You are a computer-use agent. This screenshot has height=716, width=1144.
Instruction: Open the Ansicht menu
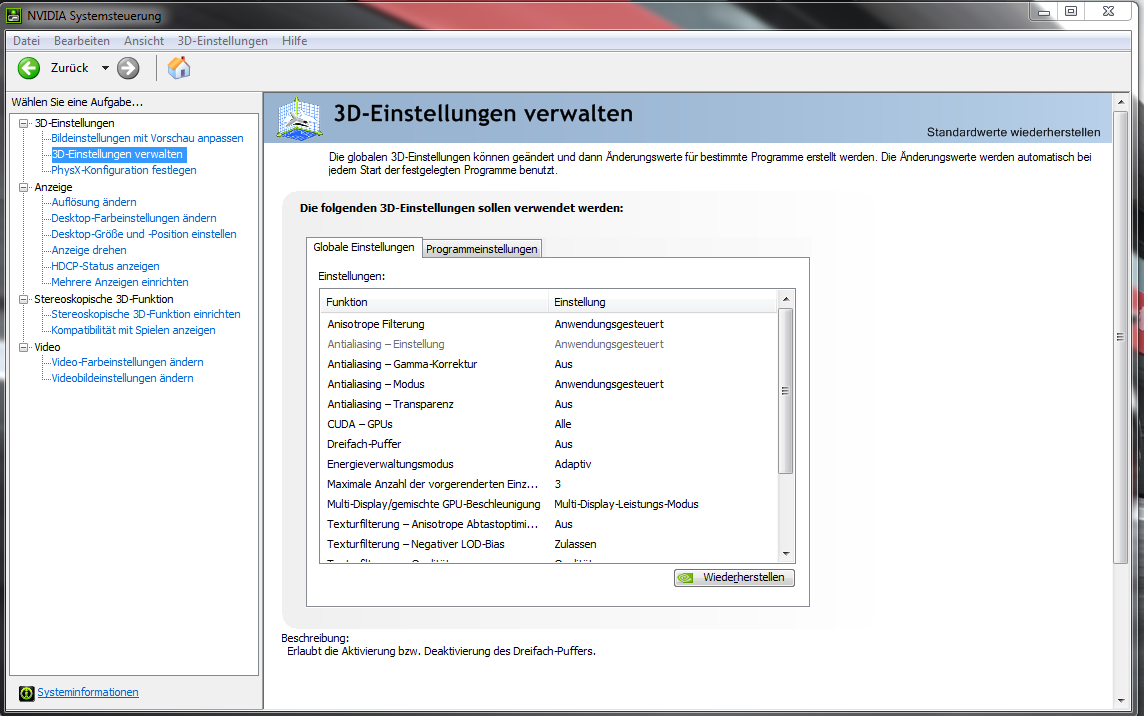[144, 41]
